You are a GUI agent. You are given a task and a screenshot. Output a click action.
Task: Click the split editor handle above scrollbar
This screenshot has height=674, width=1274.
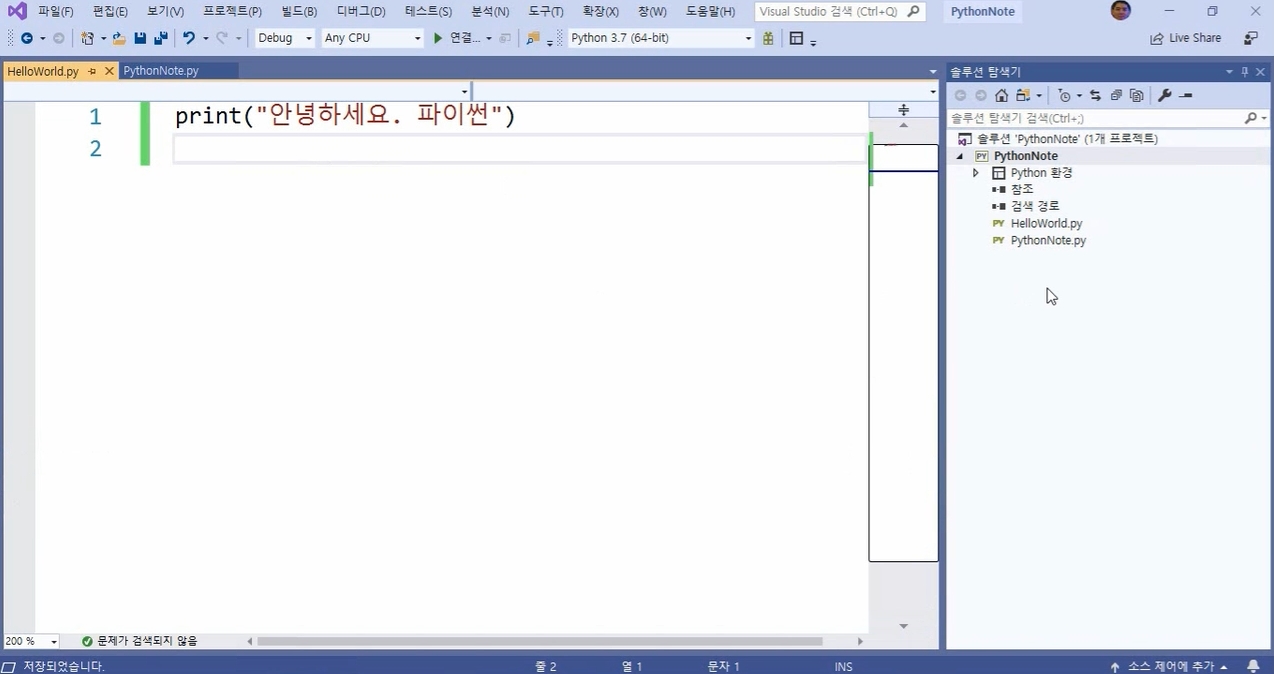point(903,109)
